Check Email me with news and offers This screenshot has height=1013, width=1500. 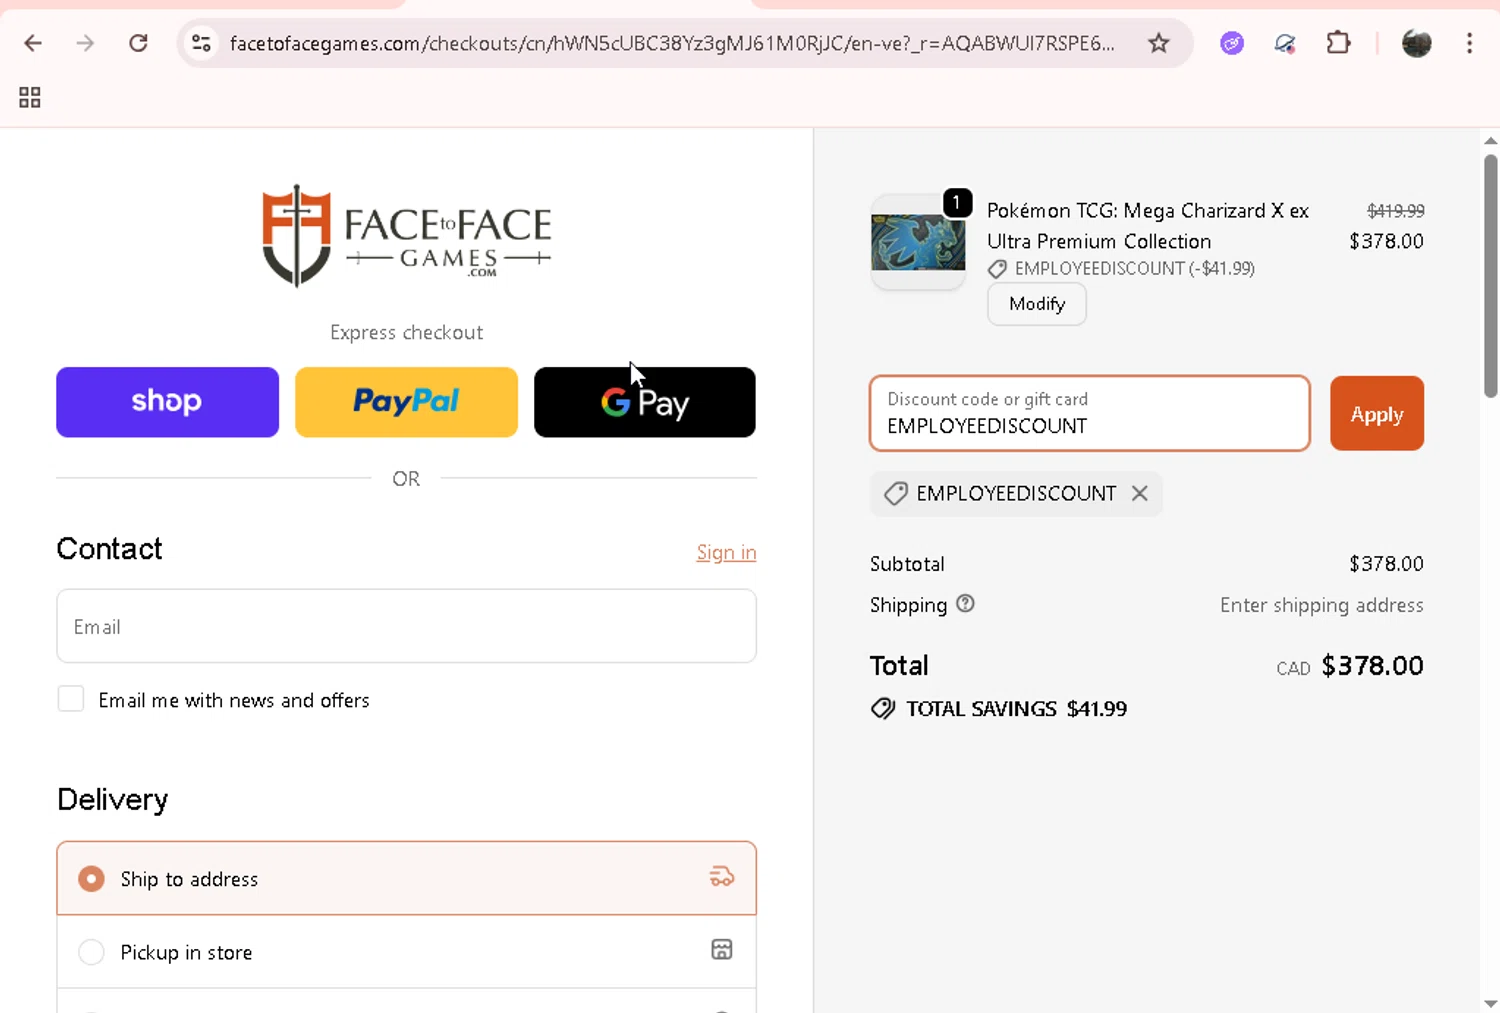71,699
